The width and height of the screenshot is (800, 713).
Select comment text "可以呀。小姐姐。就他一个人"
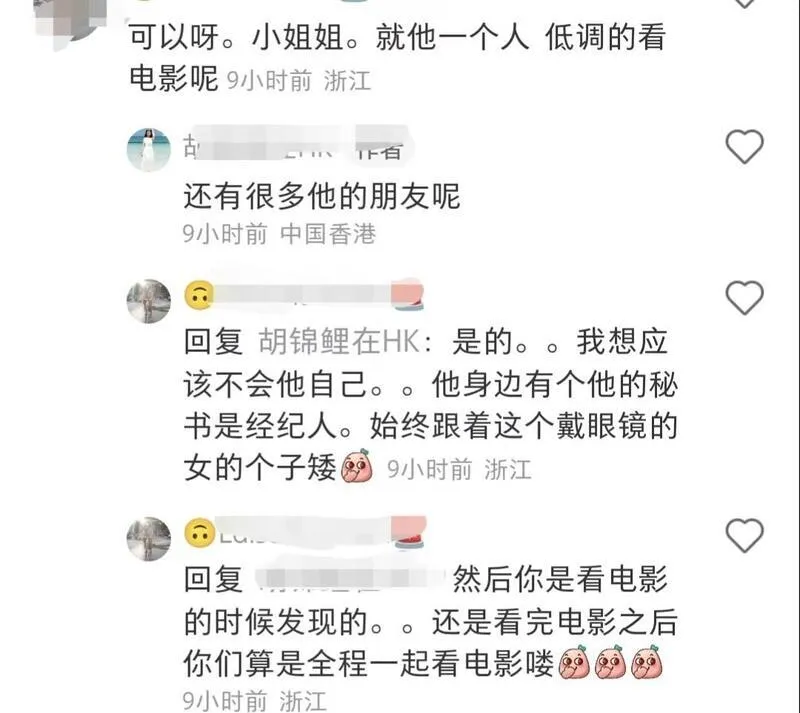click(x=328, y=37)
